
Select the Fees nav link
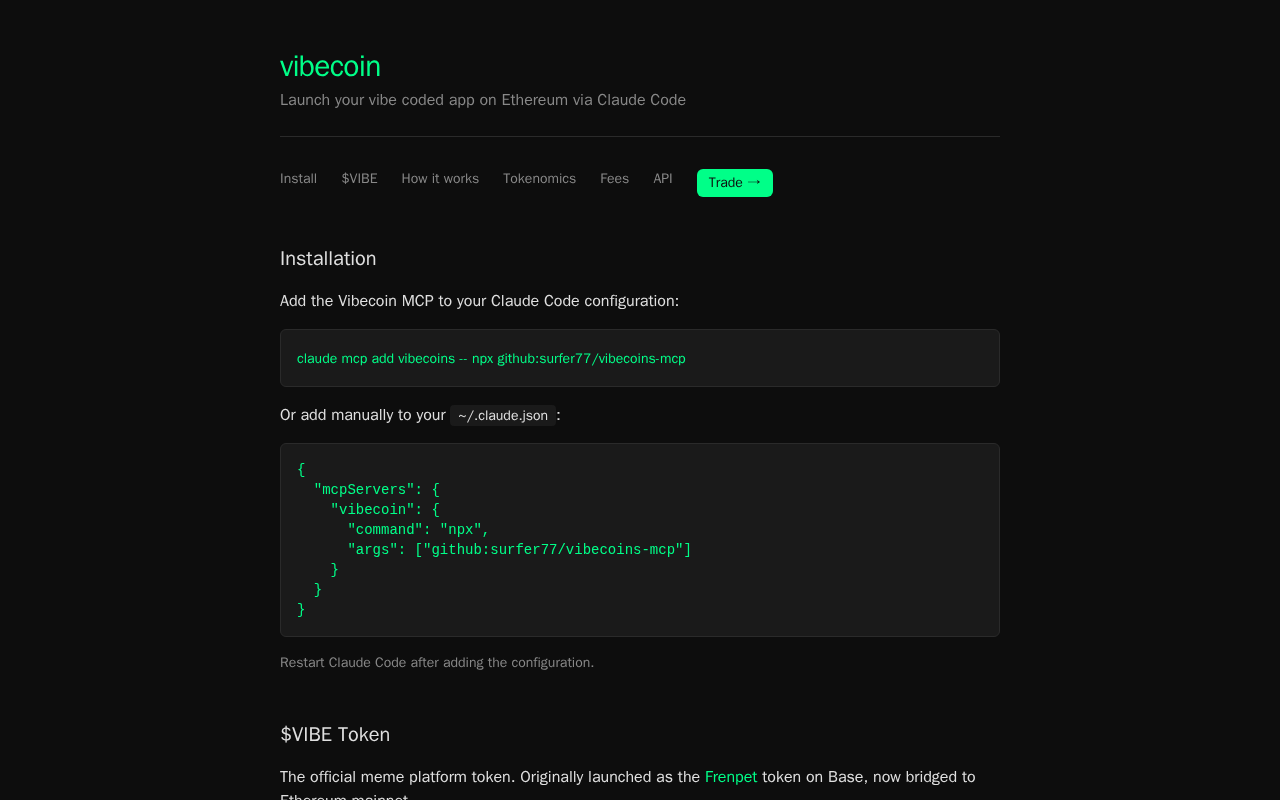click(614, 179)
